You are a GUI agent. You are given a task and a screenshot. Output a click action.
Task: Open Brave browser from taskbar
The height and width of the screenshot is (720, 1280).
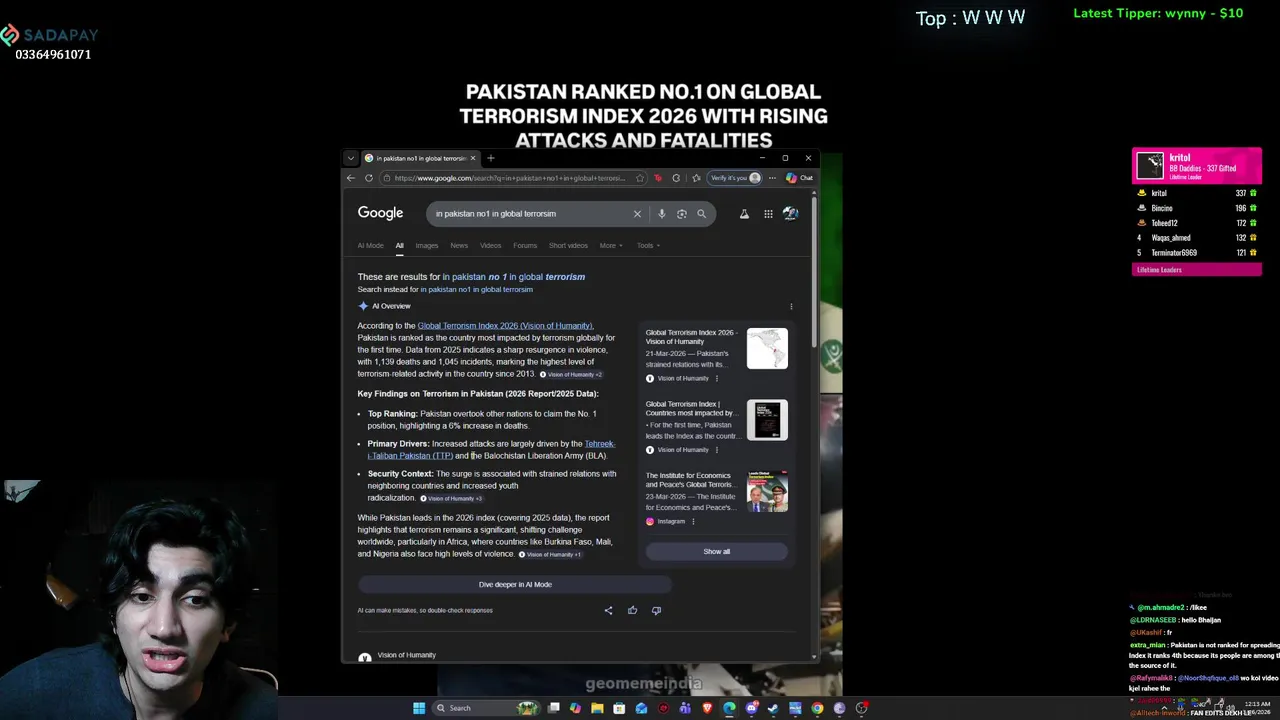pos(707,708)
